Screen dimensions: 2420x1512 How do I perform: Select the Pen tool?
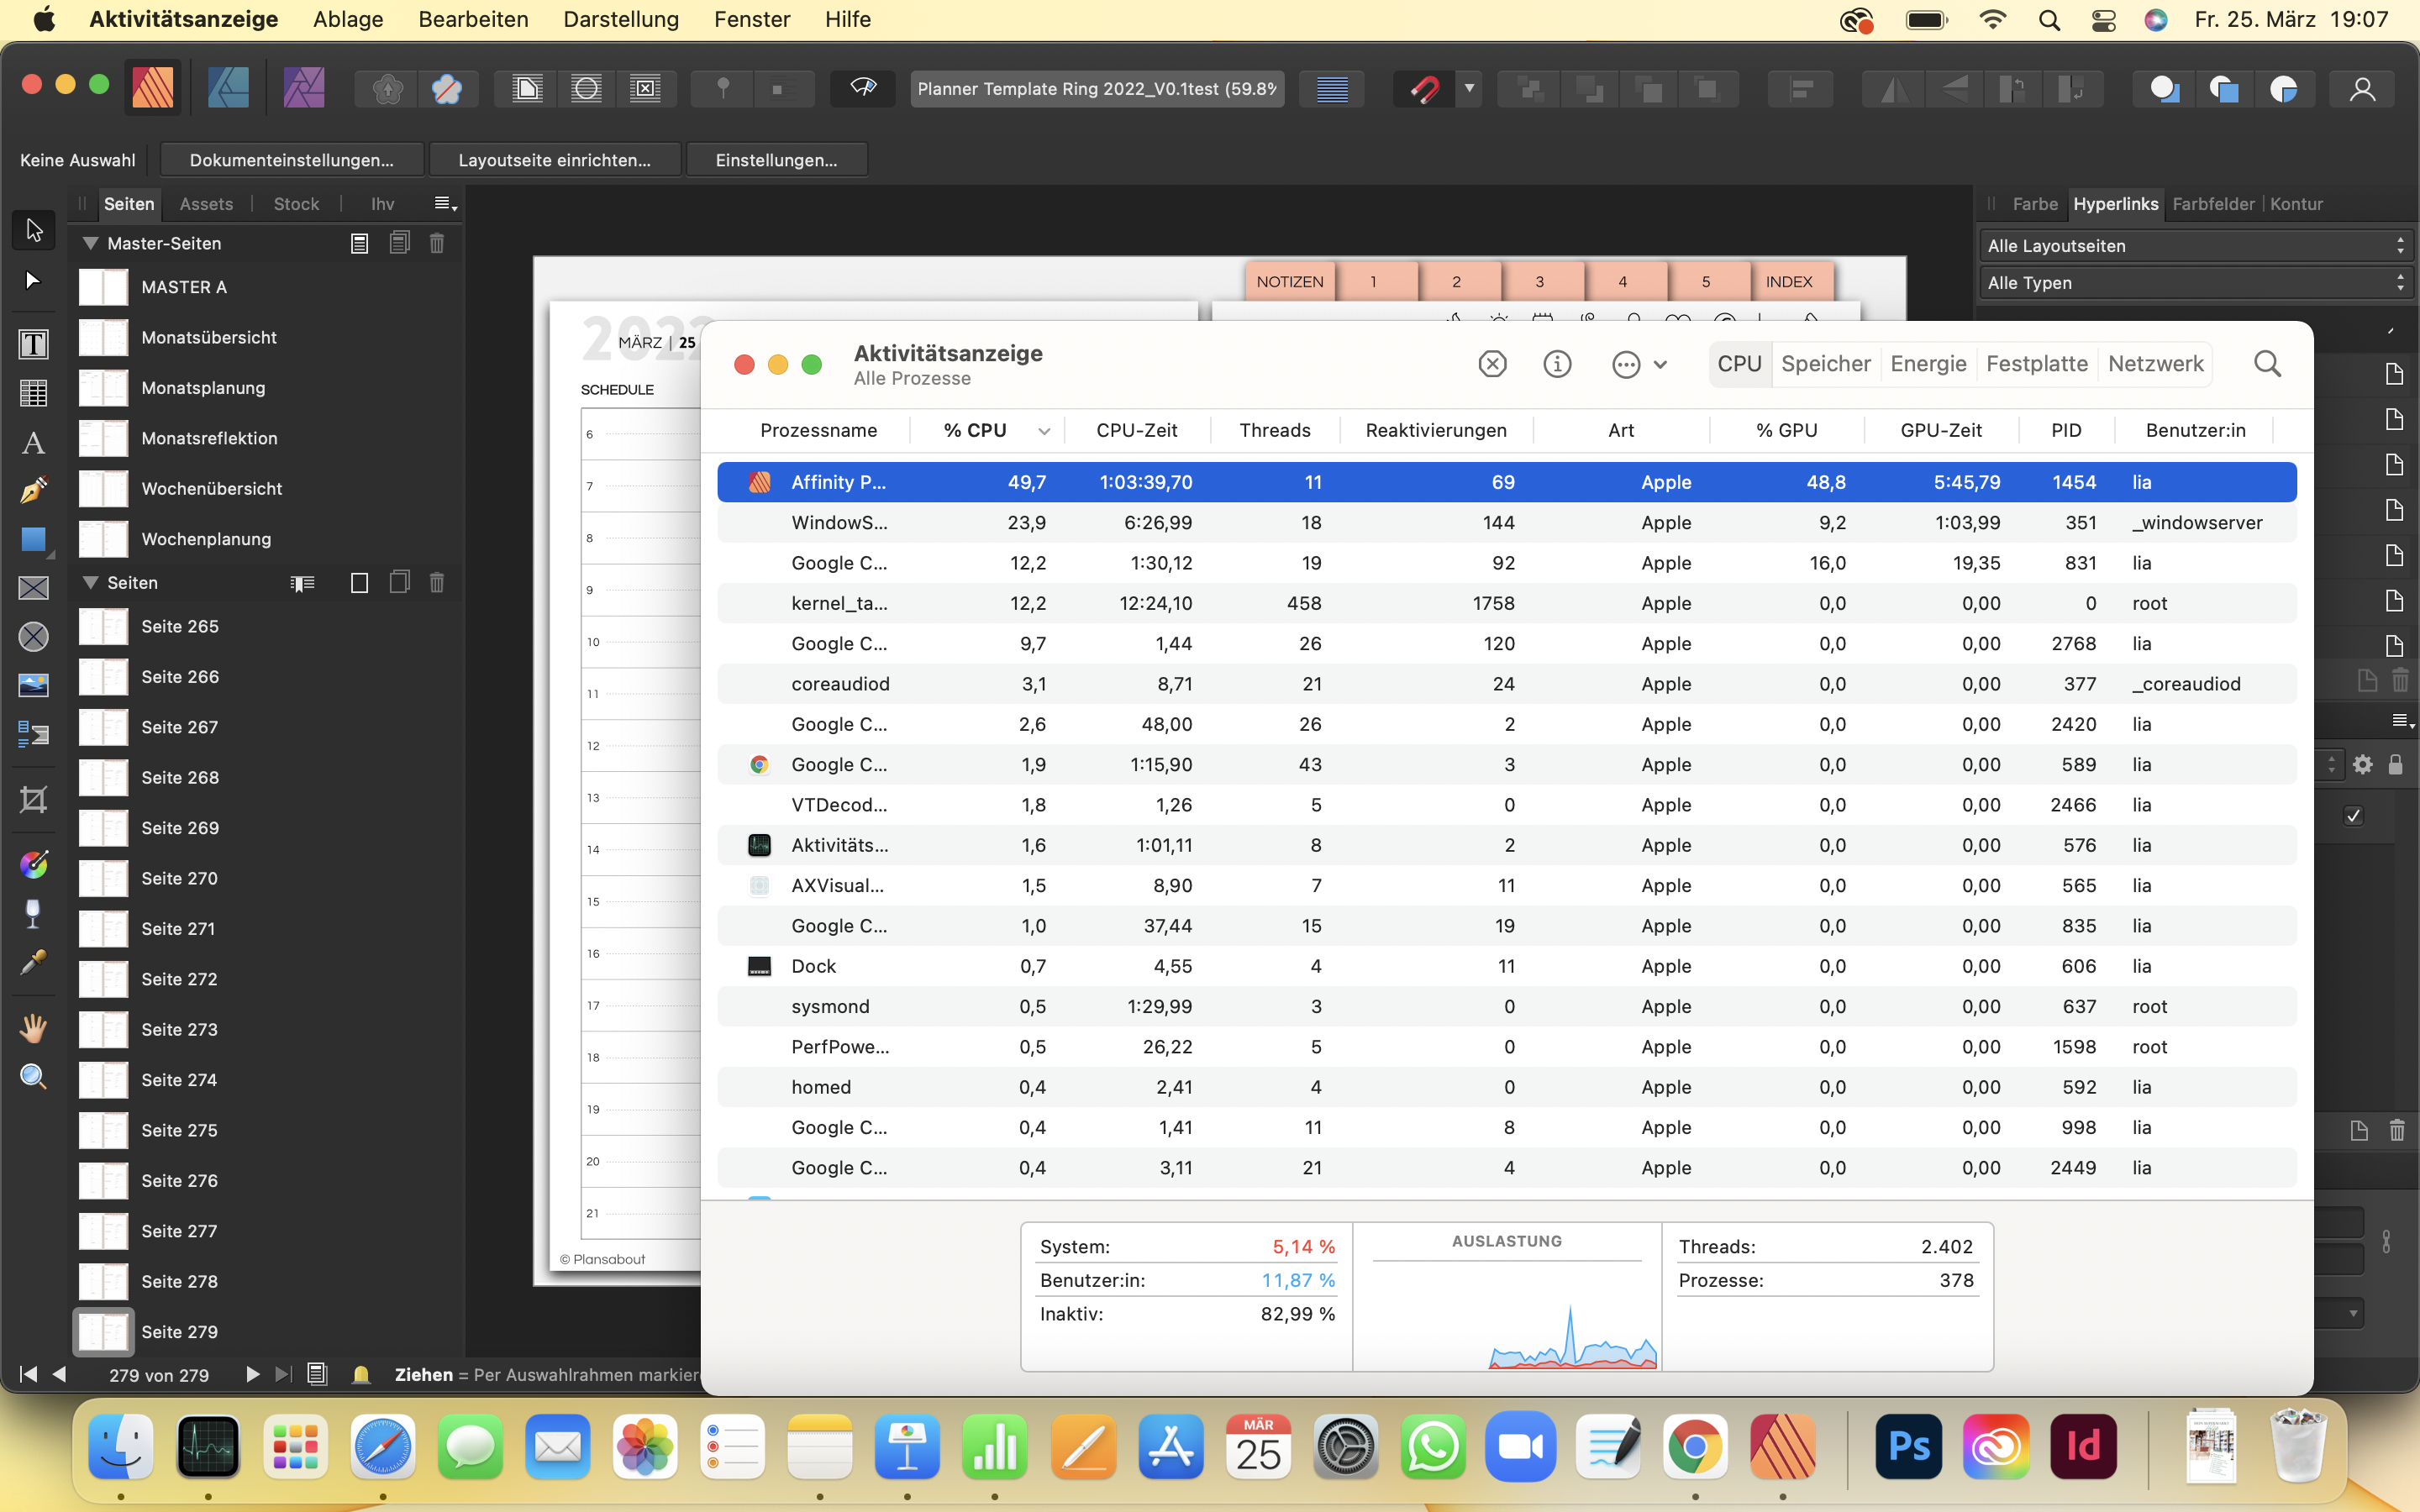(33, 490)
